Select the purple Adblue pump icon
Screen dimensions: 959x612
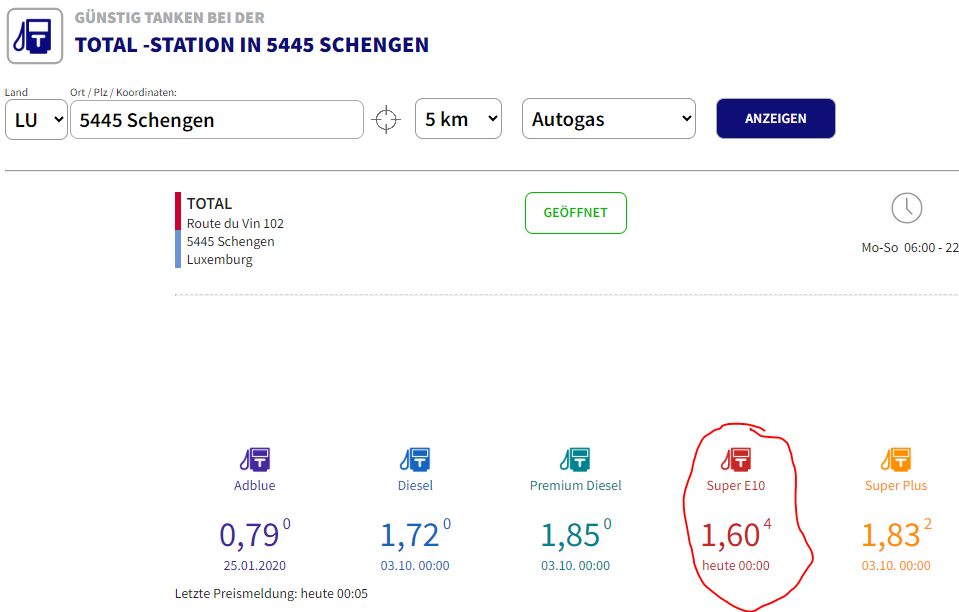tap(255, 459)
